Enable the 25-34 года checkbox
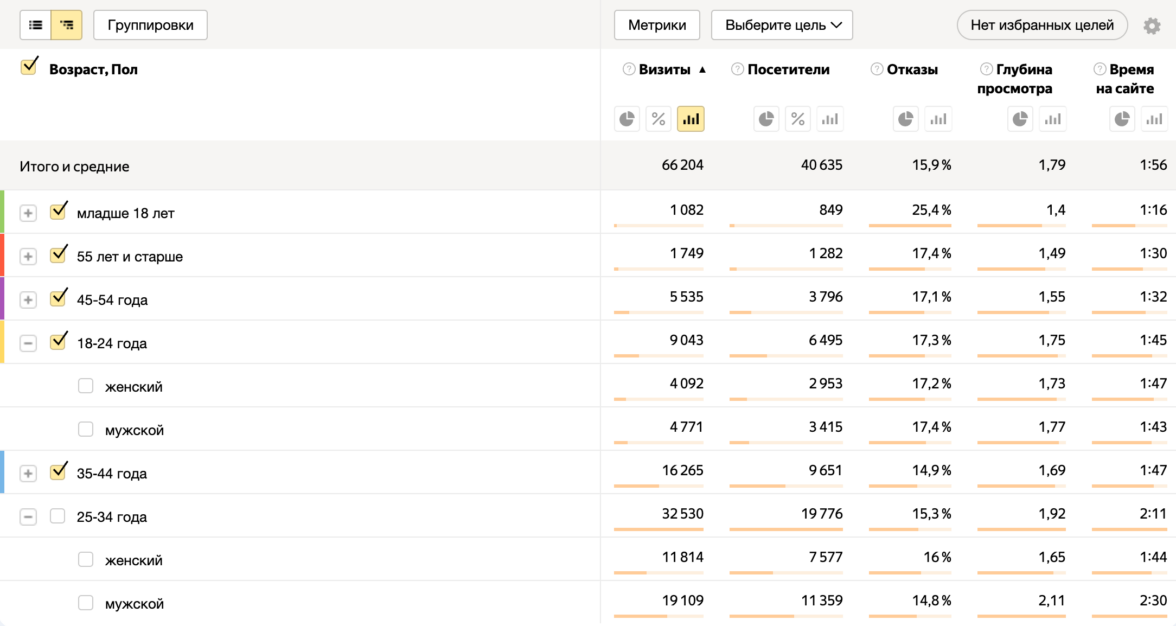This screenshot has height=626, width=1176. point(58,517)
